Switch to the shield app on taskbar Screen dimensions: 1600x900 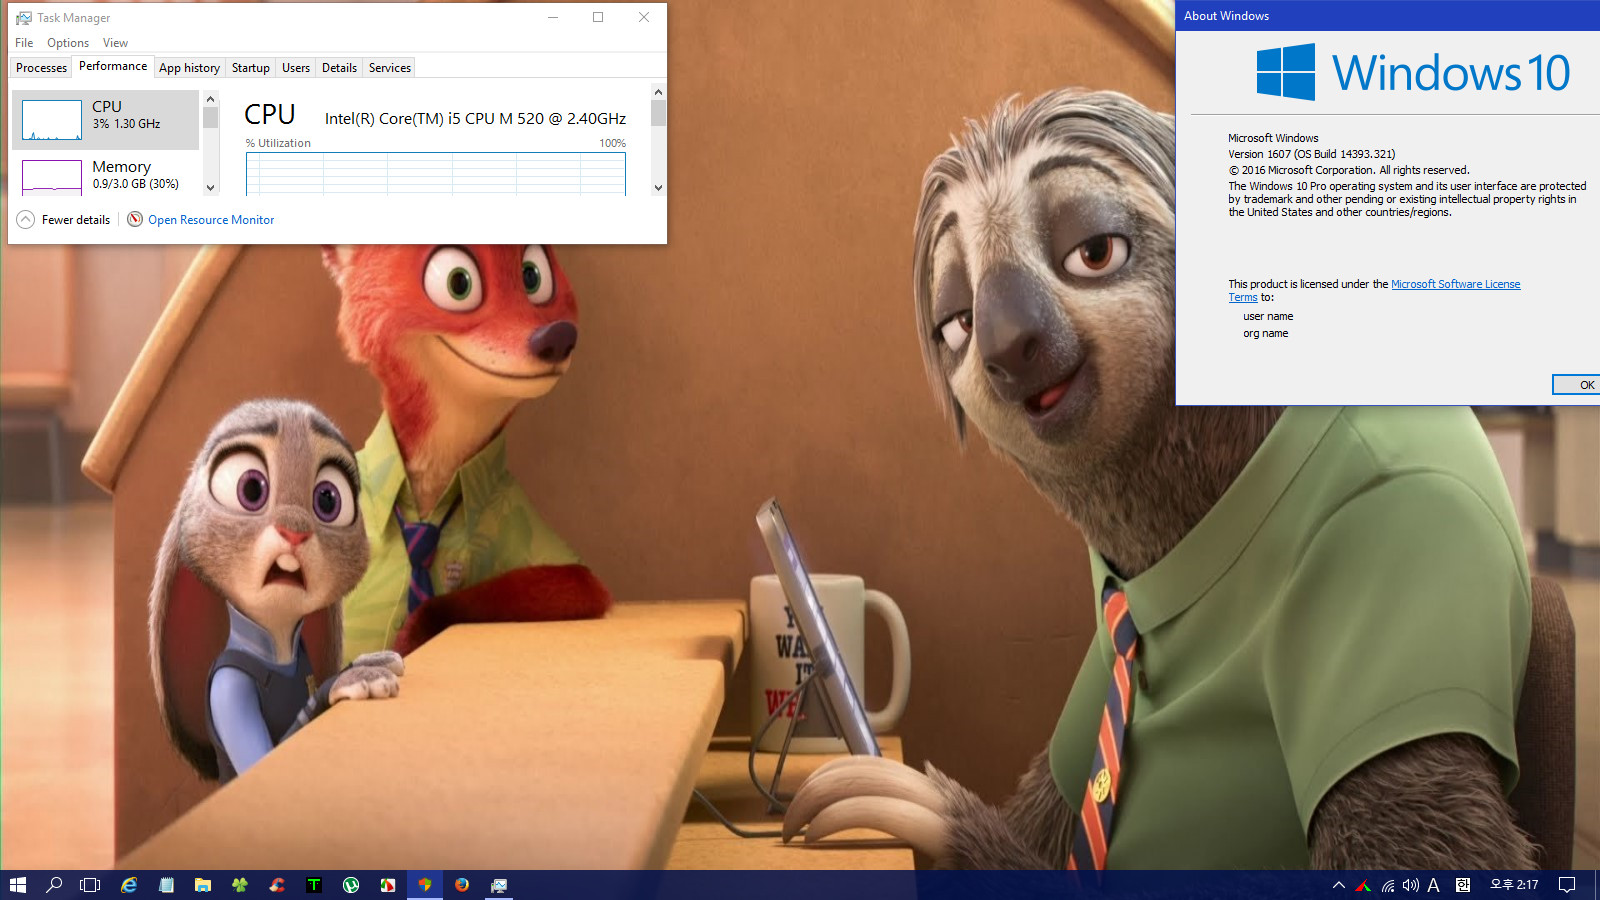[425, 885]
